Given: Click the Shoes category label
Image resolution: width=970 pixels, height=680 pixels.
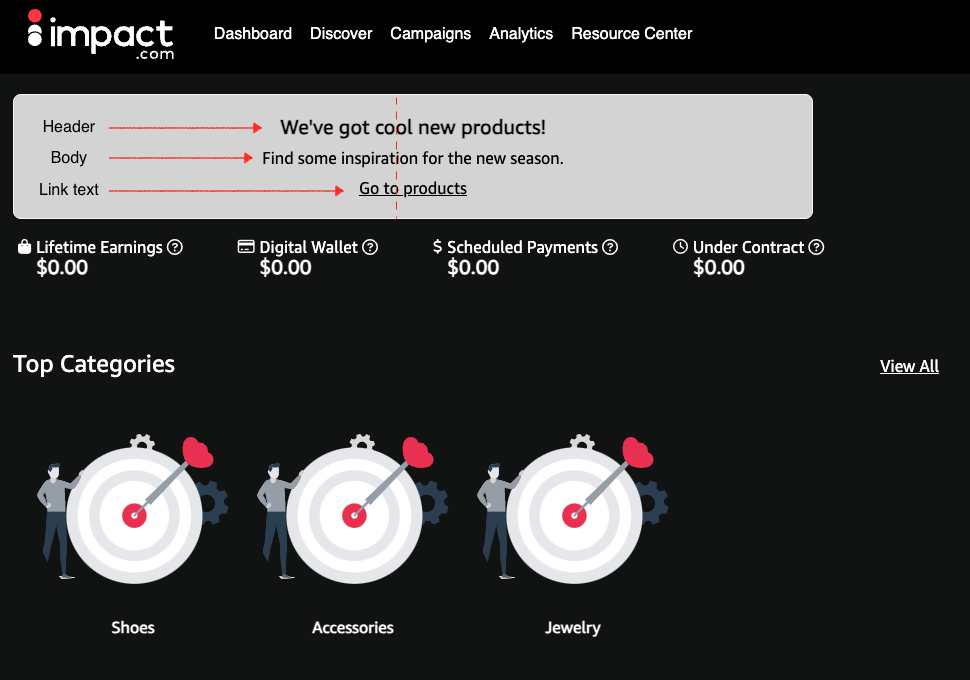Looking at the screenshot, I should (133, 628).
